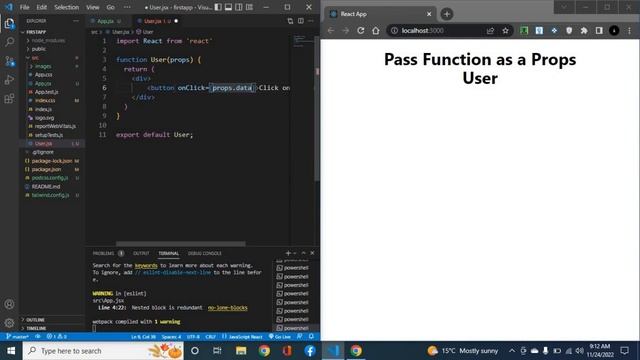Click the keywords link in the terminal

click(146, 265)
